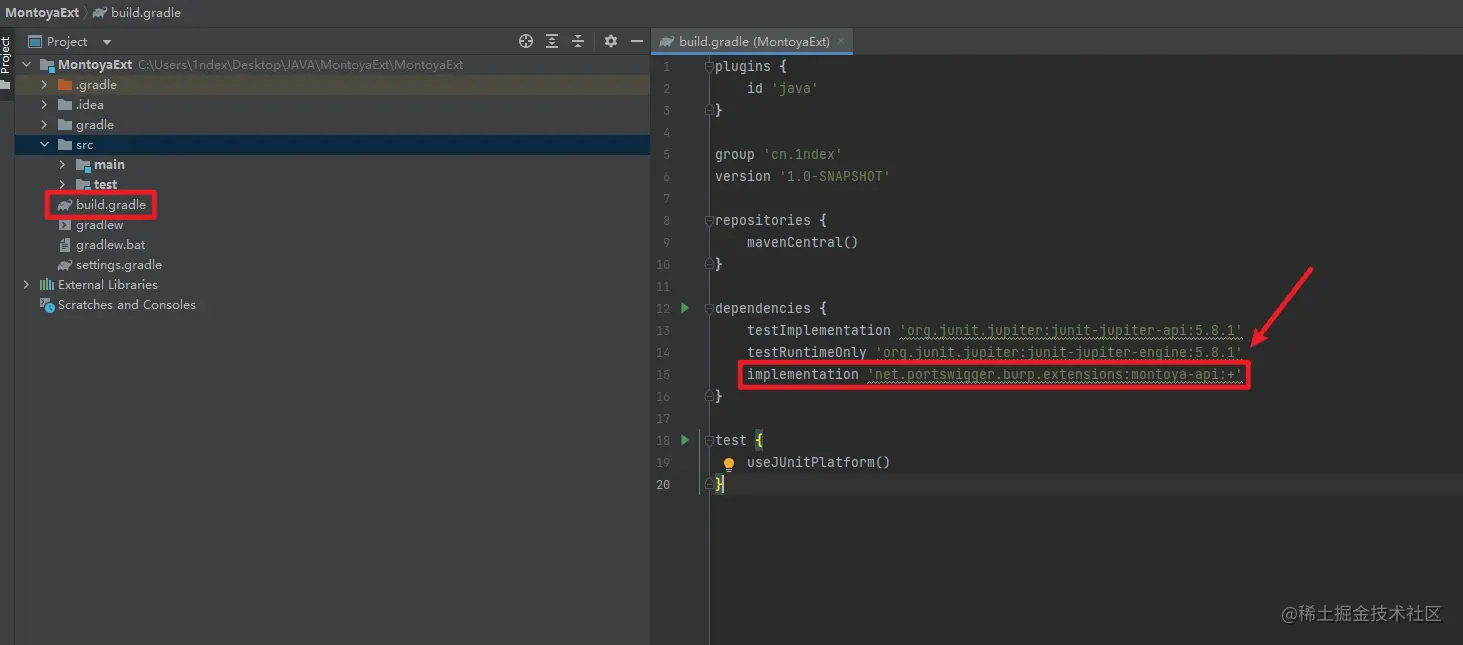Select the test source folder

click(105, 185)
